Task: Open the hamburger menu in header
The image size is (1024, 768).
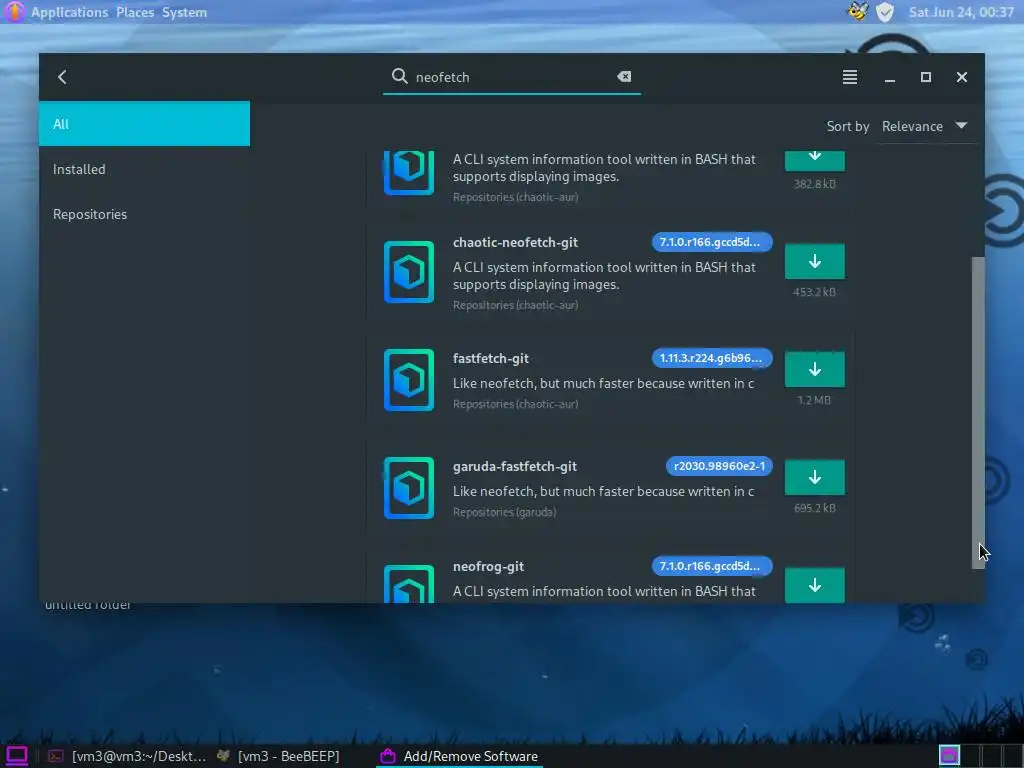Action: click(x=850, y=77)
